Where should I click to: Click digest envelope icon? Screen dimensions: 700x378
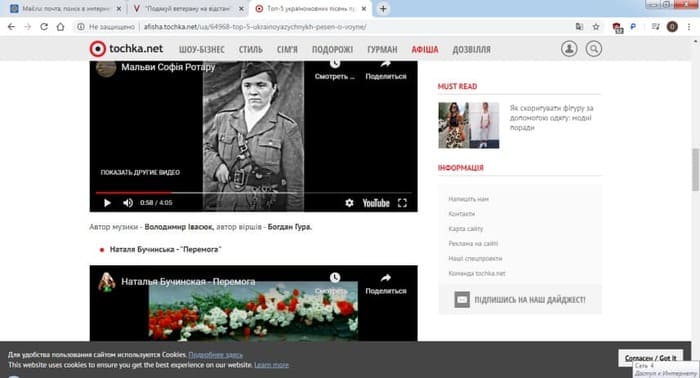pos(462,299)
